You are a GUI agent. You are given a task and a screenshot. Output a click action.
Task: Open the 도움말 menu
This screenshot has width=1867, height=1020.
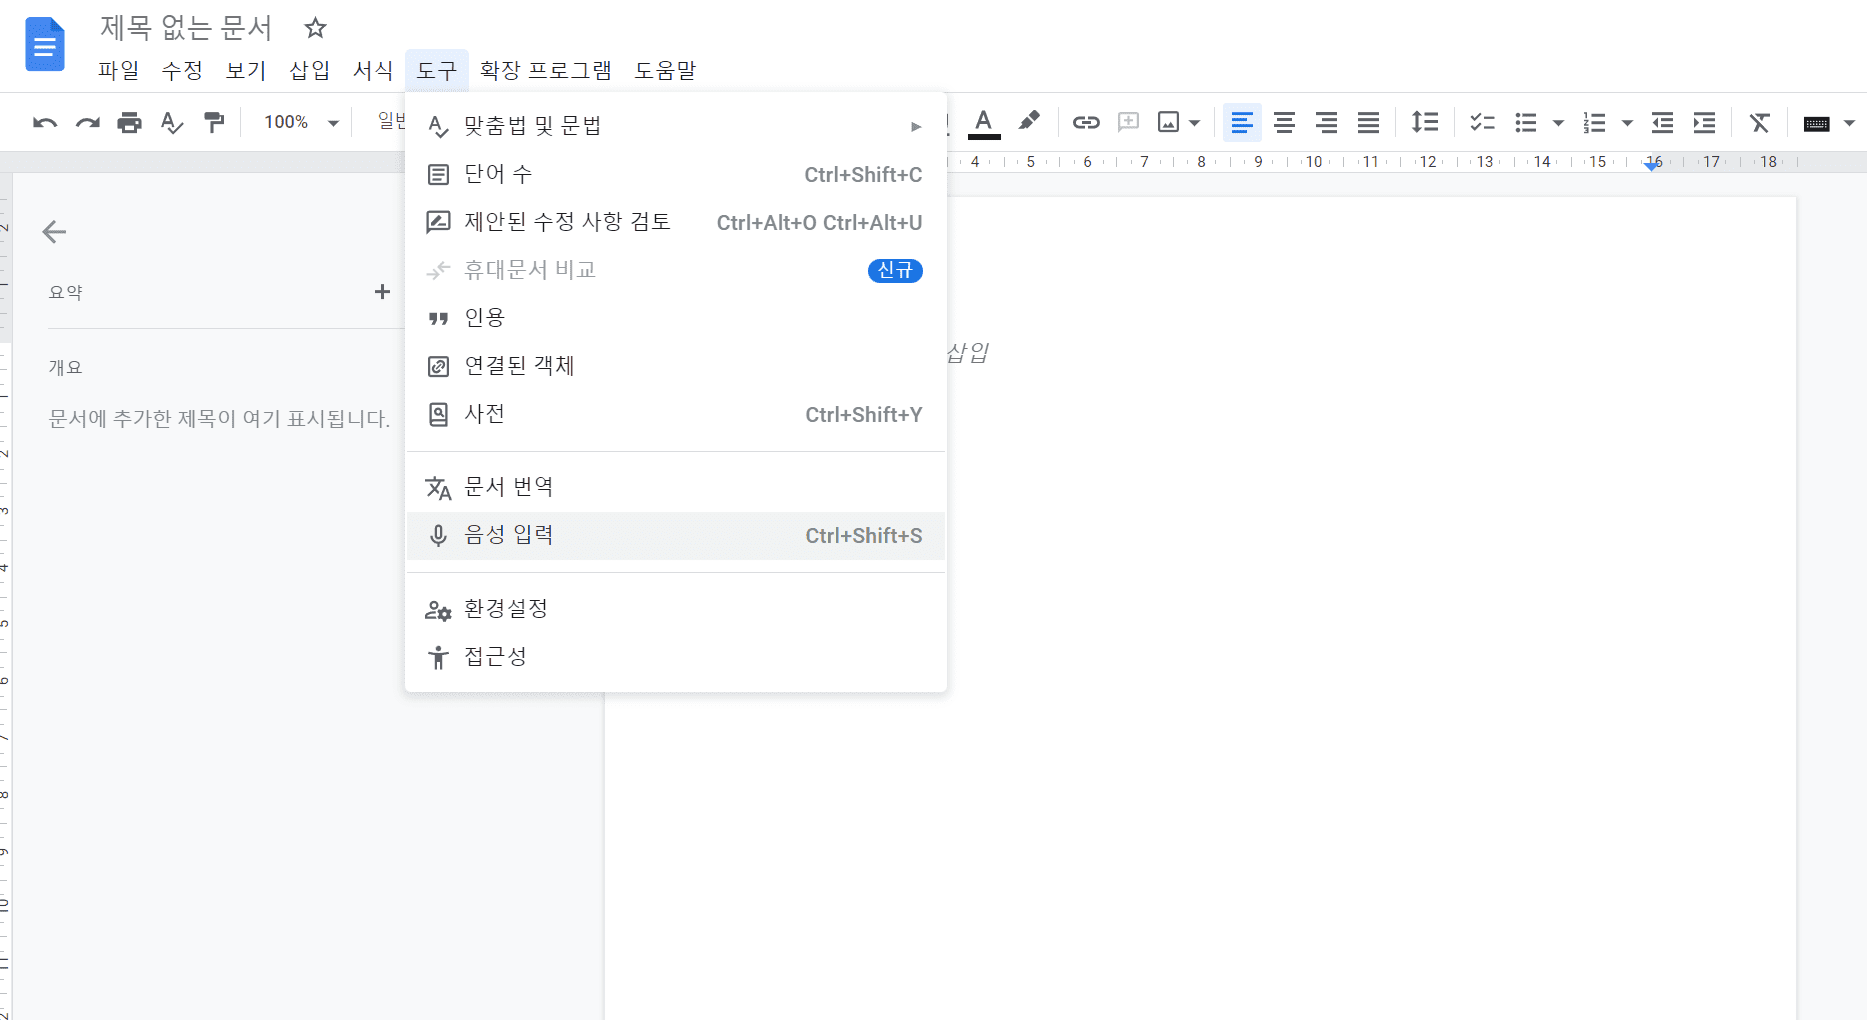666,70
